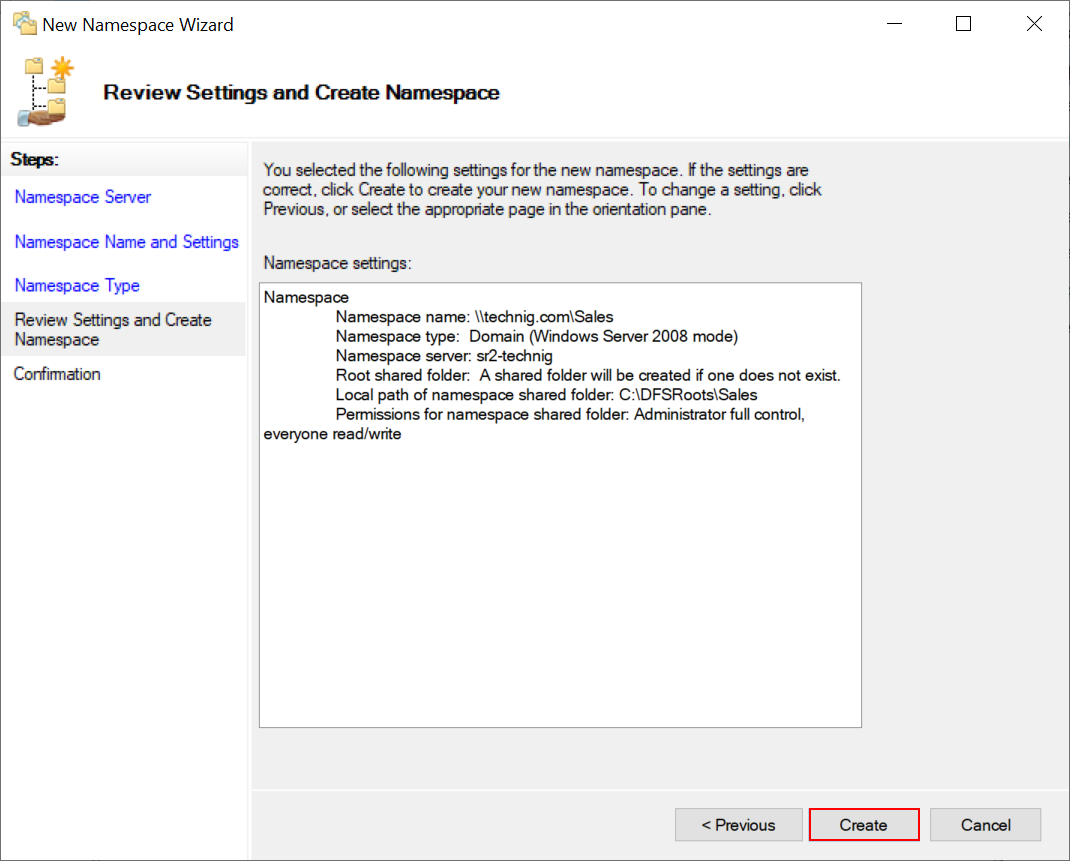Go back with the Previous button

(x=738, y=824)
